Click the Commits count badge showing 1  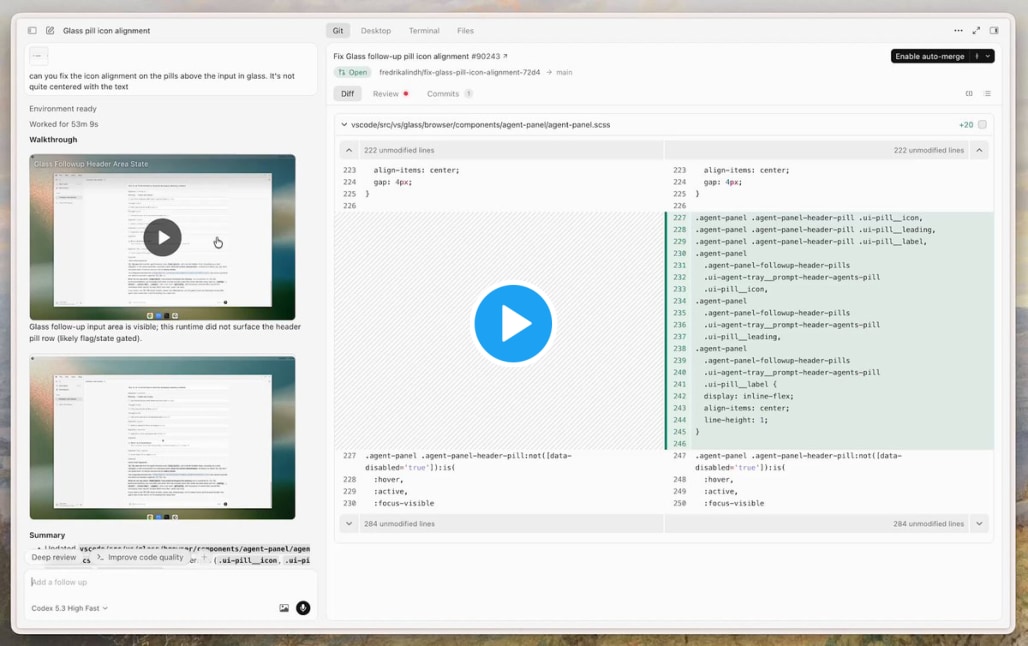pos(469,94)
